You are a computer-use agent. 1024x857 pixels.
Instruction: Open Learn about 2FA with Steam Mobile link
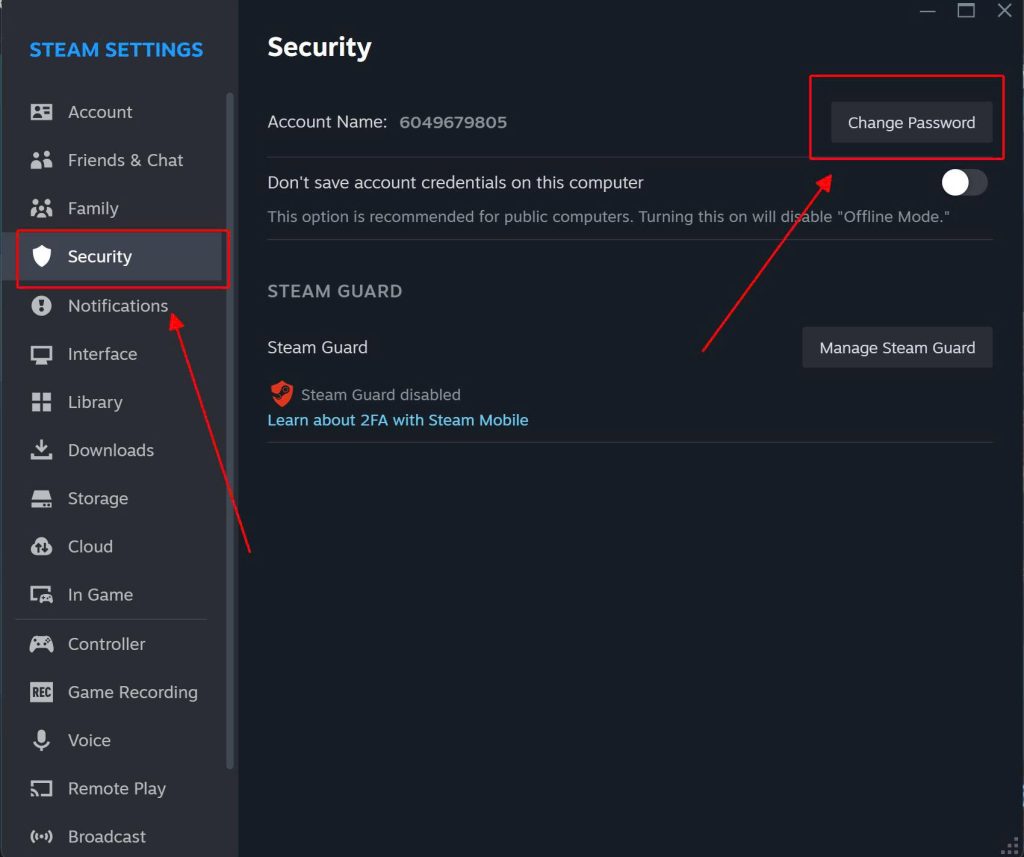(x=398, y=420)
